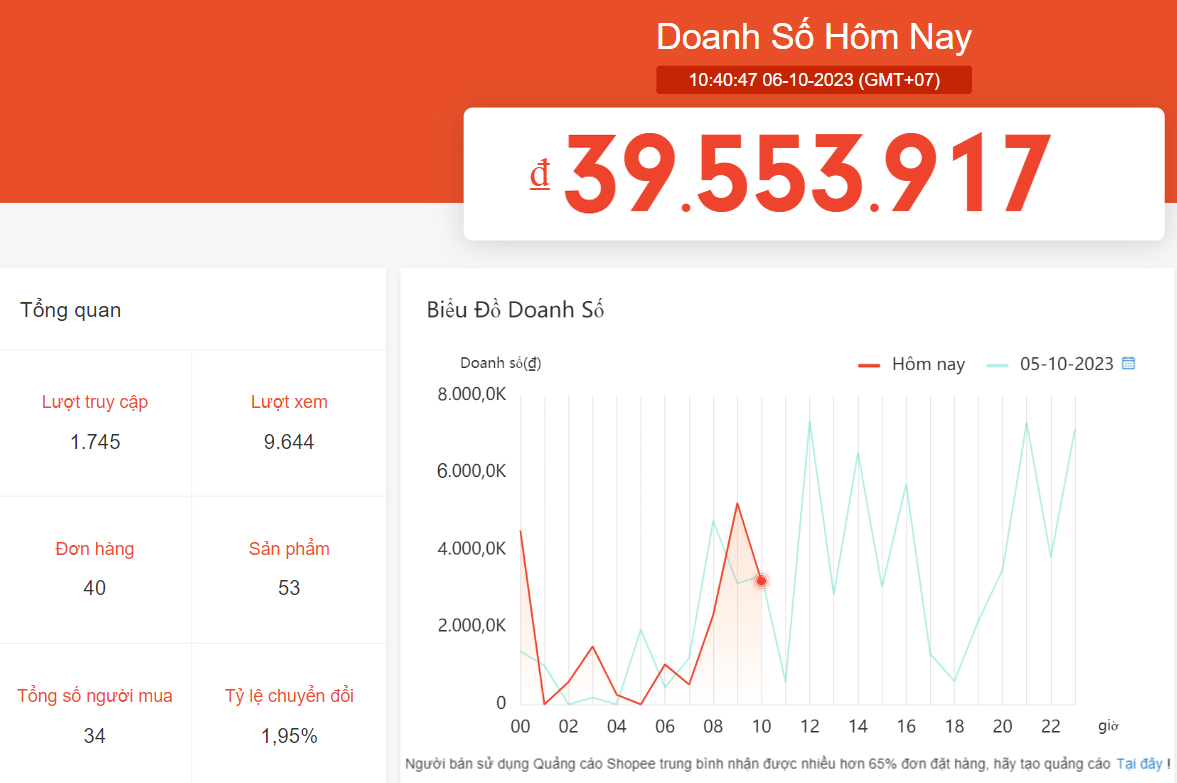Click the hour 00 x-axis label
This screenshot has height=783, width=1177.
tap(520, 726)
